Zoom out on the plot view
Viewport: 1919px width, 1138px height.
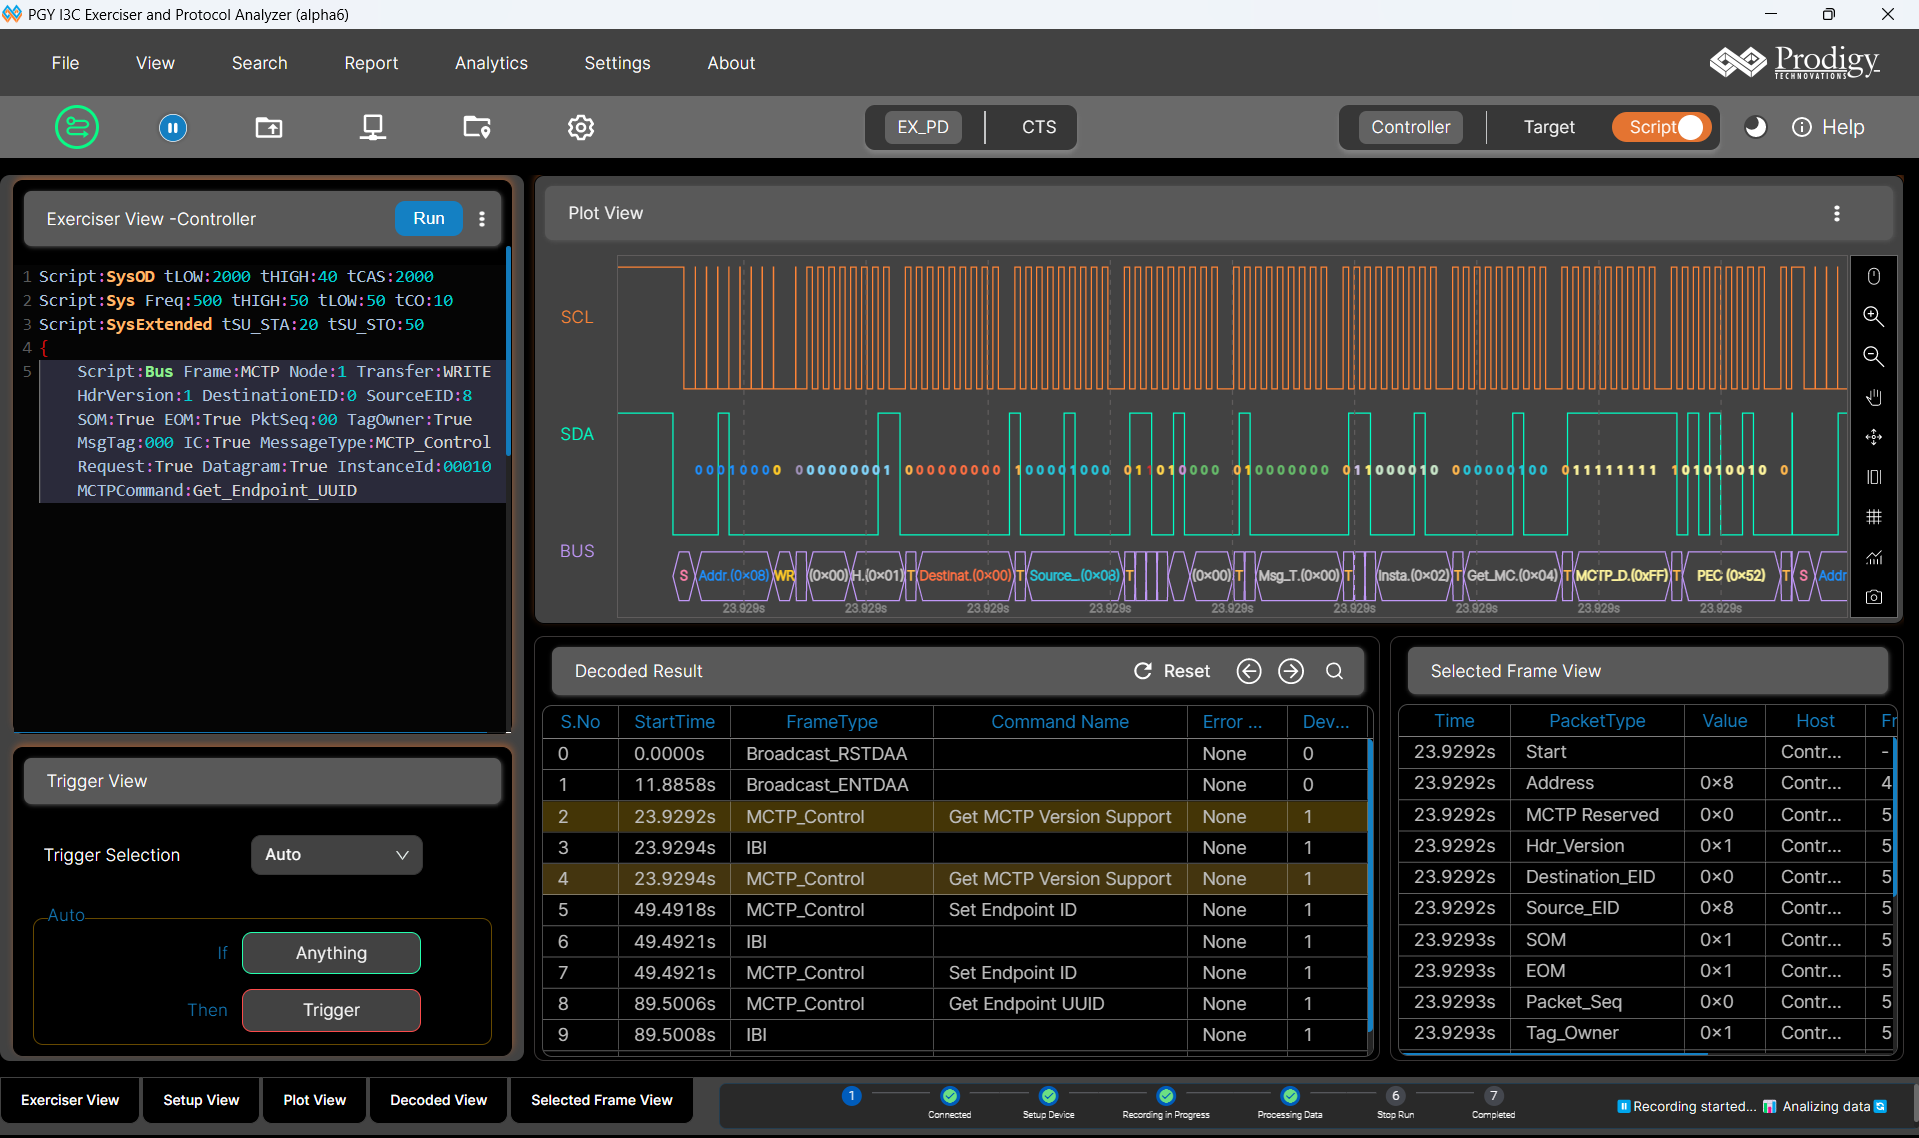click(1873, 356)
